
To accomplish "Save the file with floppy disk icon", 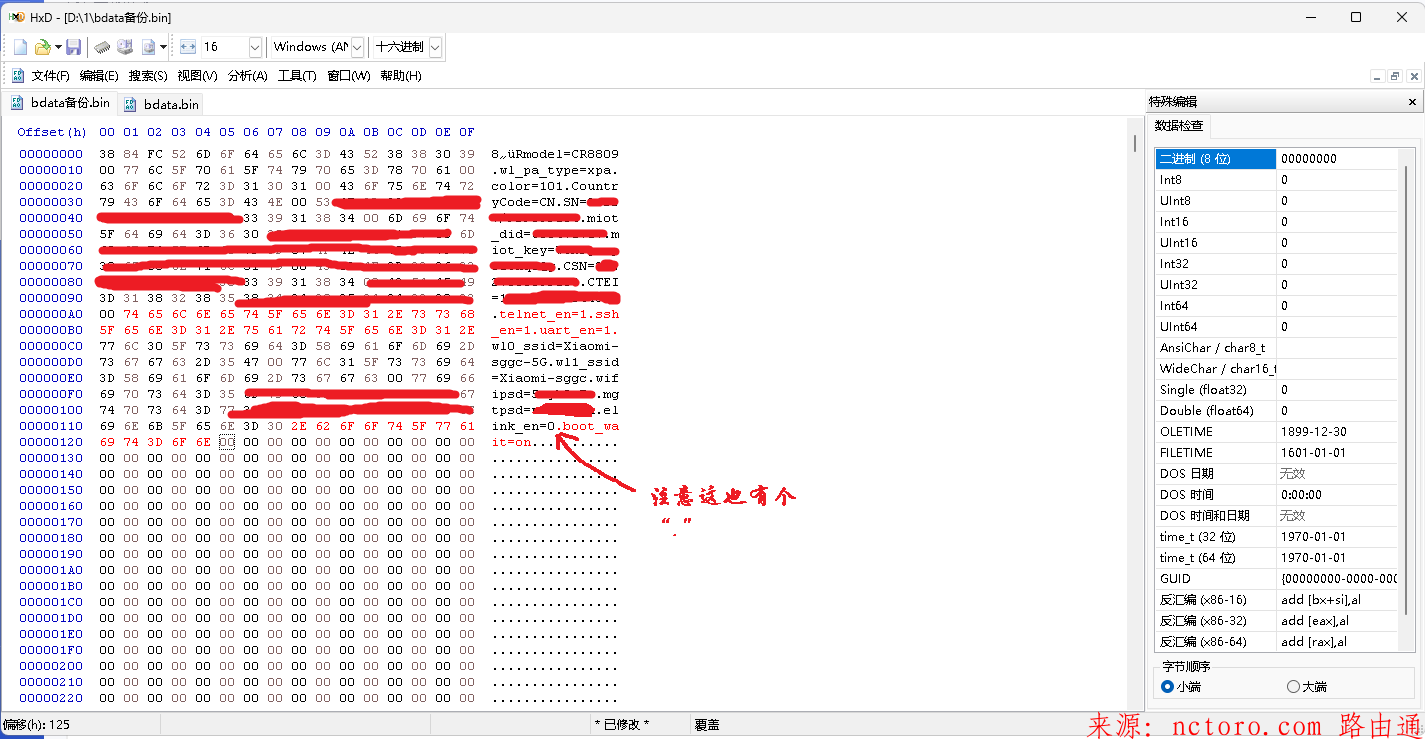I will click(73, 47).
